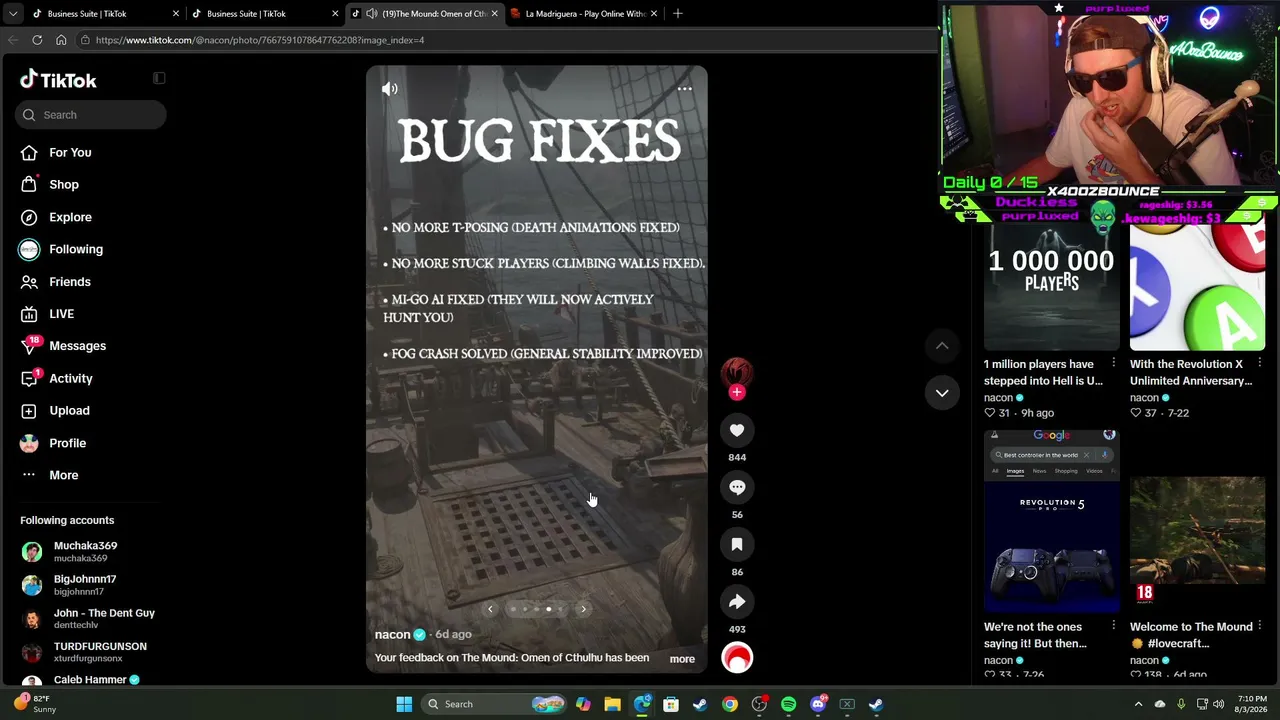Click the browser address bar URL
Screen dimensions: 1280x720
(260, 40)
